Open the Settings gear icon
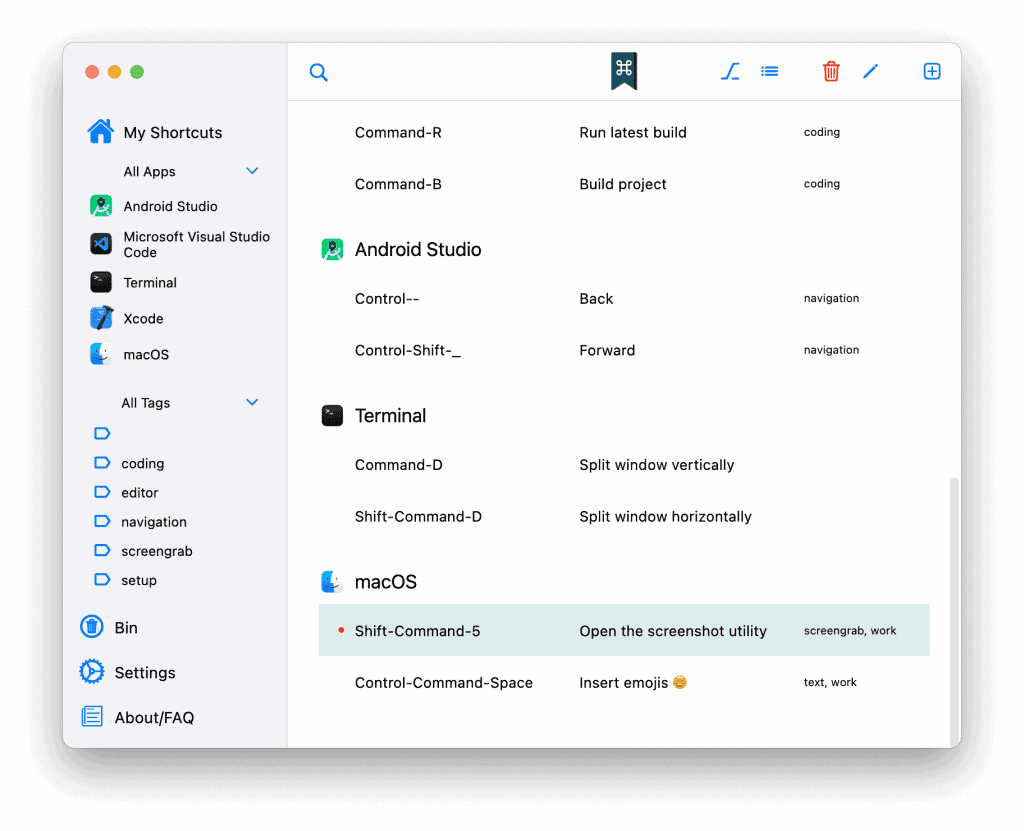Screen dimensions: 1024x831 91,672
